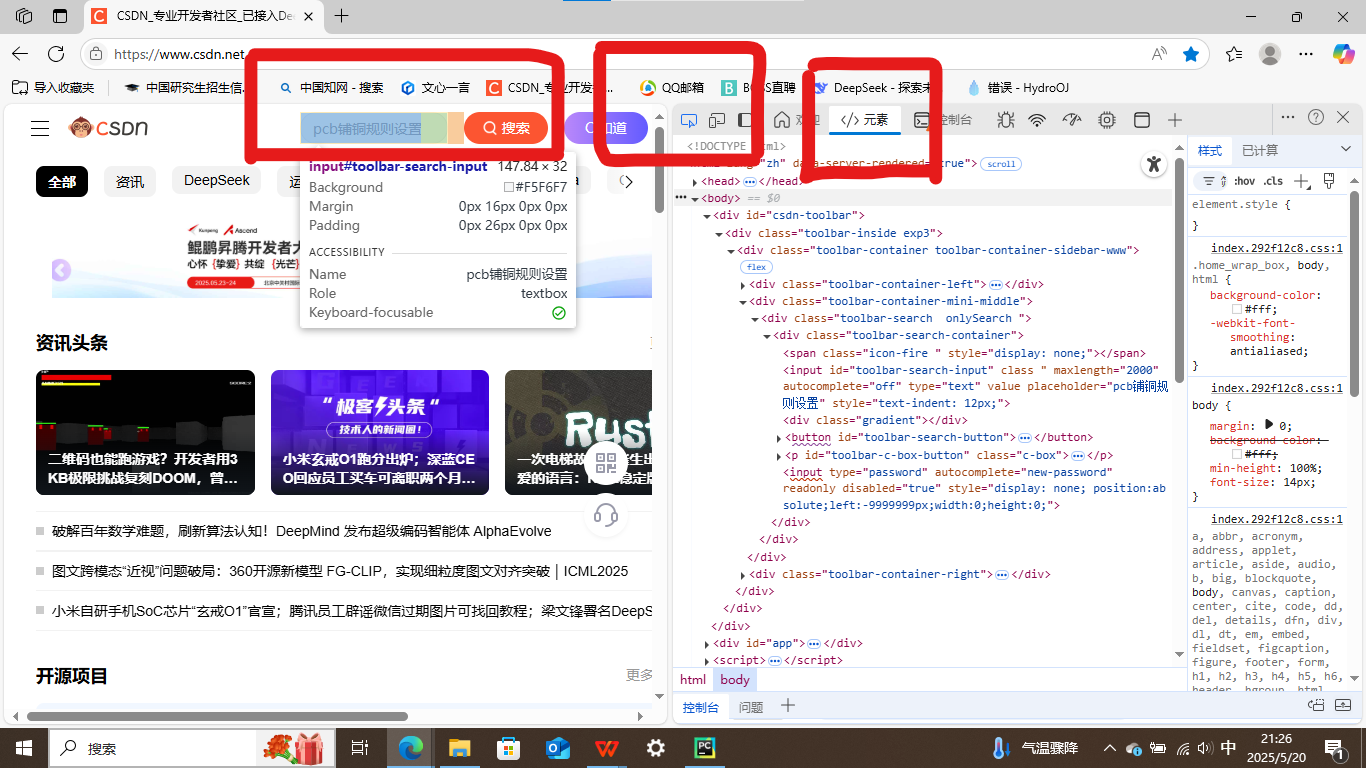Open the 极客头条 news thumbnail card
The image size is (1366, 768).
(x=380, y=432)
